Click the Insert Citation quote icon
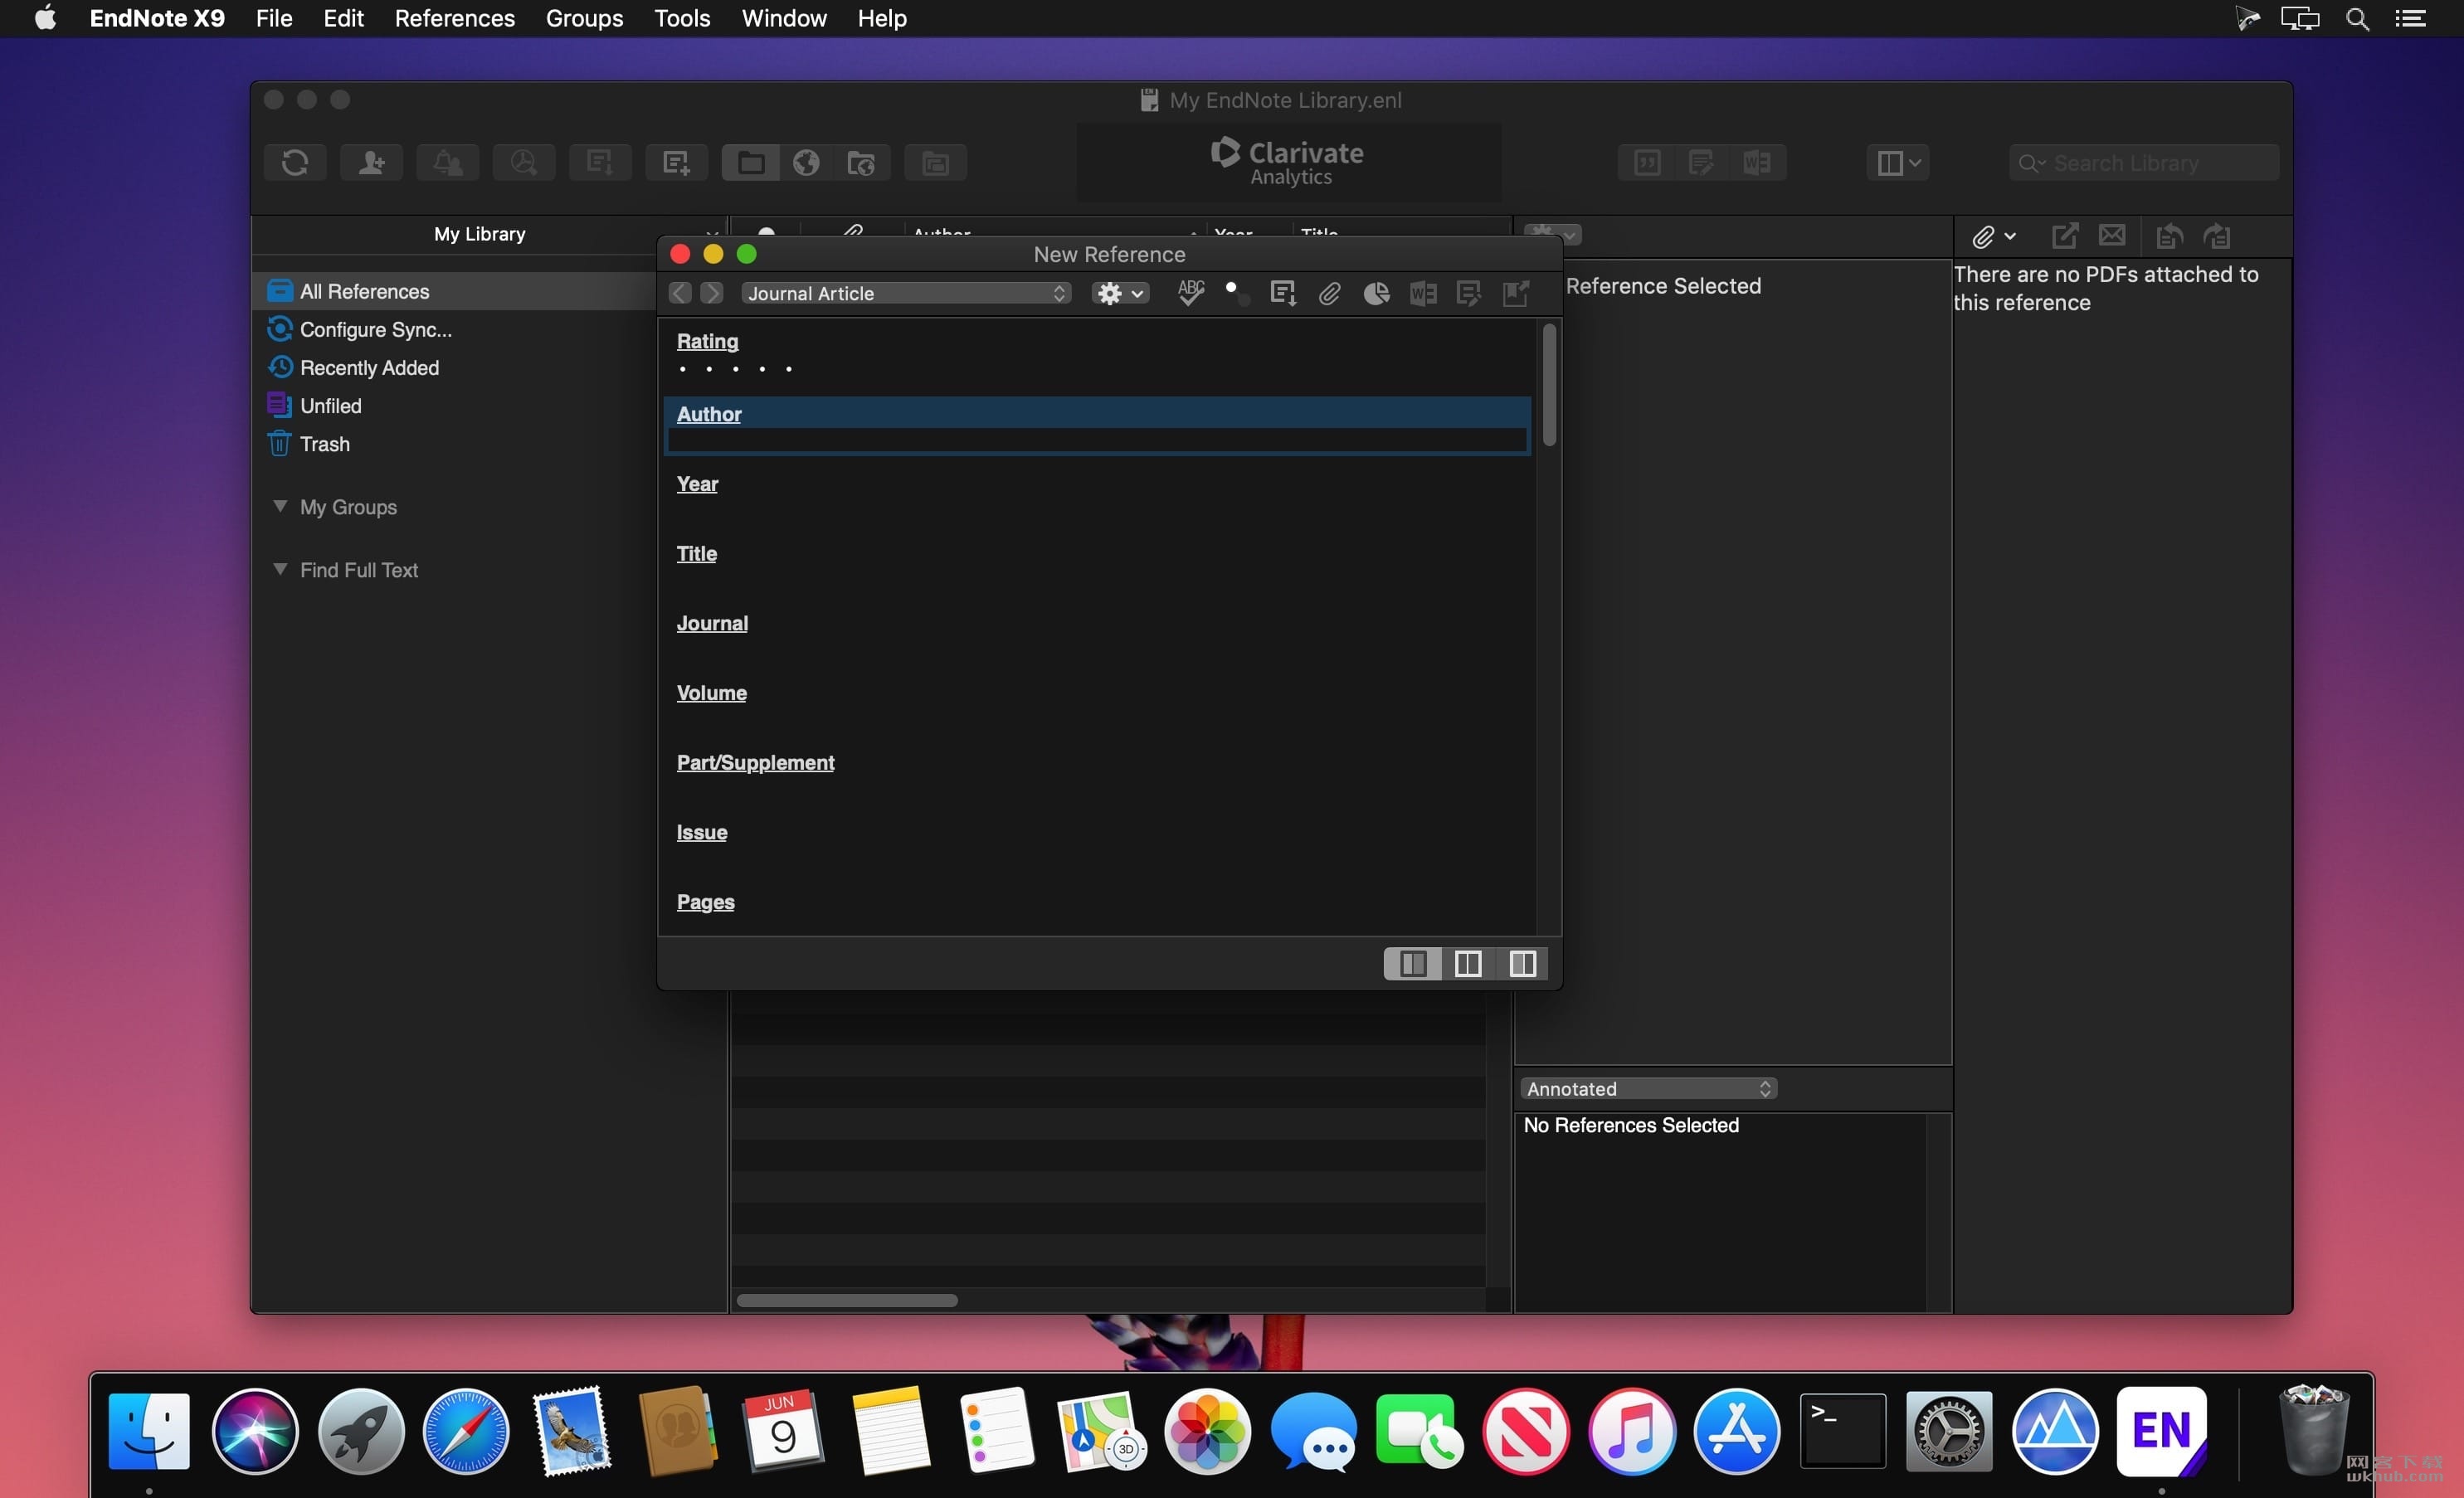 pos(1647,162)
